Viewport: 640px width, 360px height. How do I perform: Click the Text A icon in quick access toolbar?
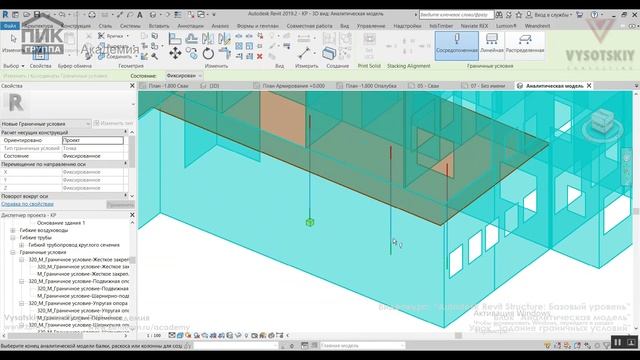(x=140, y=15)
